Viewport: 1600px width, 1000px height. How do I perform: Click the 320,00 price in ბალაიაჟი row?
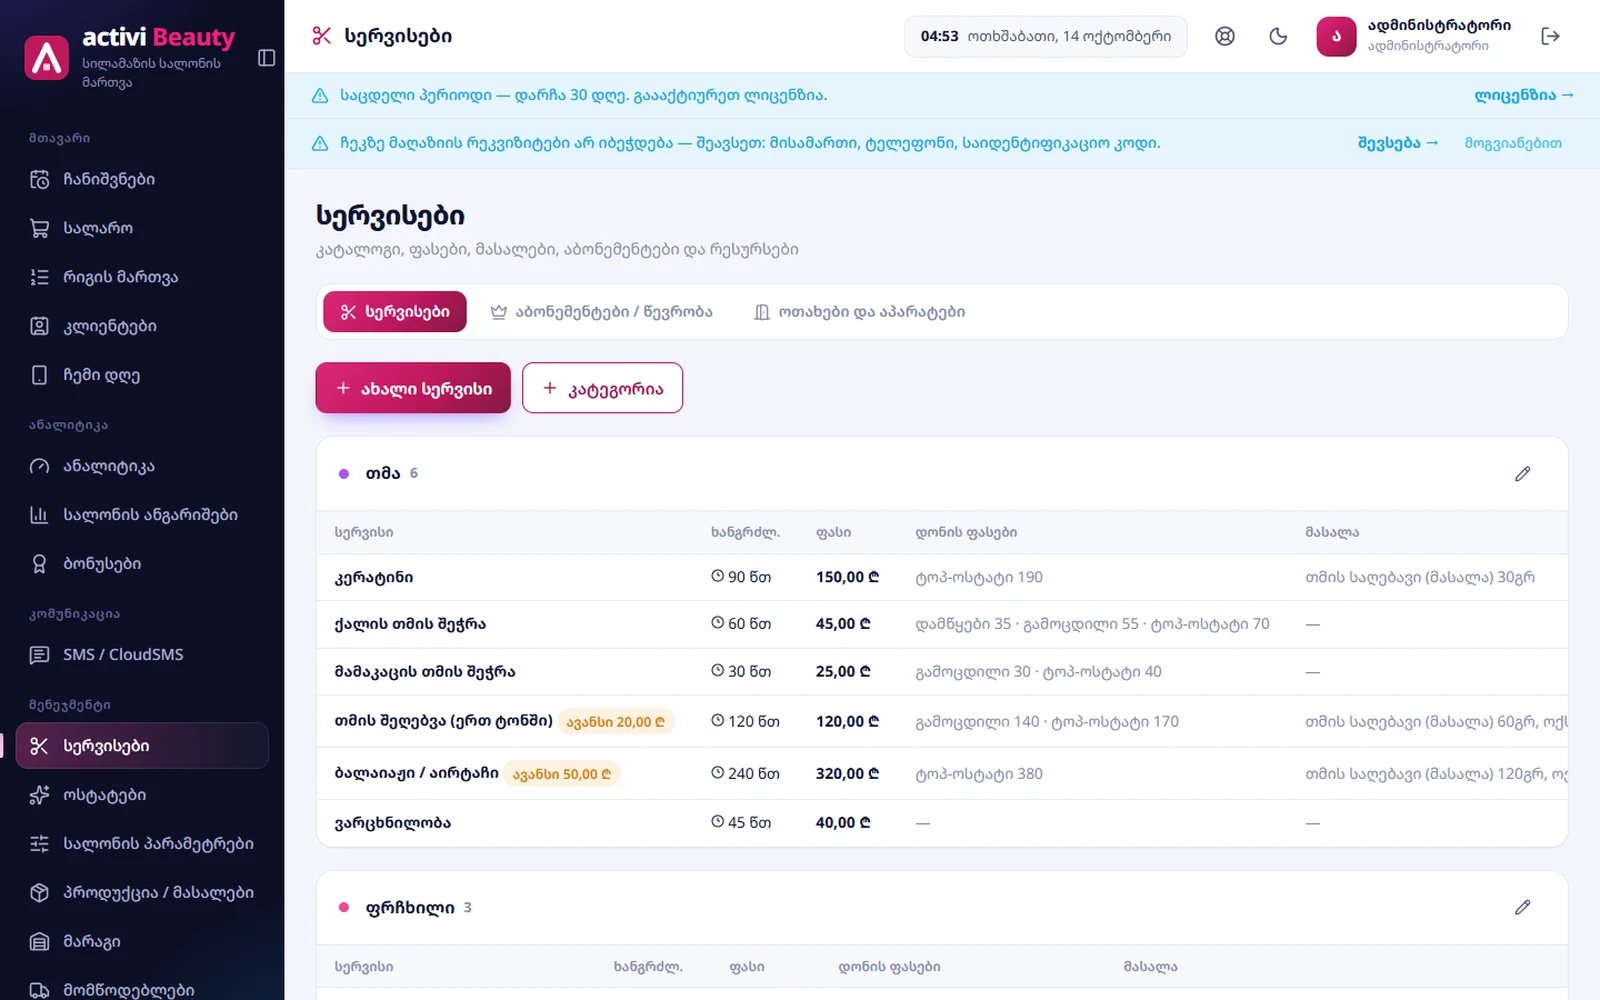click(x=847, y=774)
